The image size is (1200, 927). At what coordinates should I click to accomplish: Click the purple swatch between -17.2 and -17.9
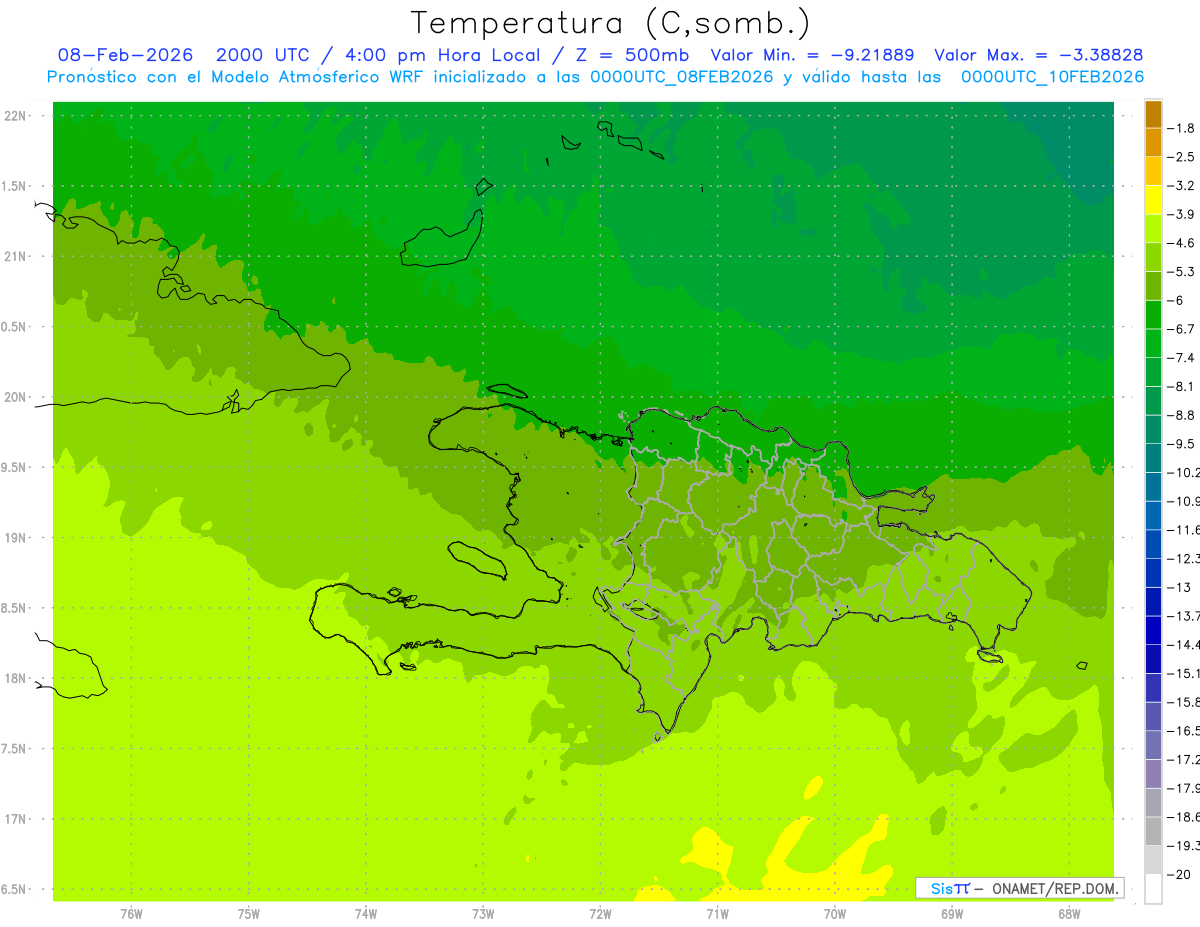pyautogui.click(x=1153, y=773)
